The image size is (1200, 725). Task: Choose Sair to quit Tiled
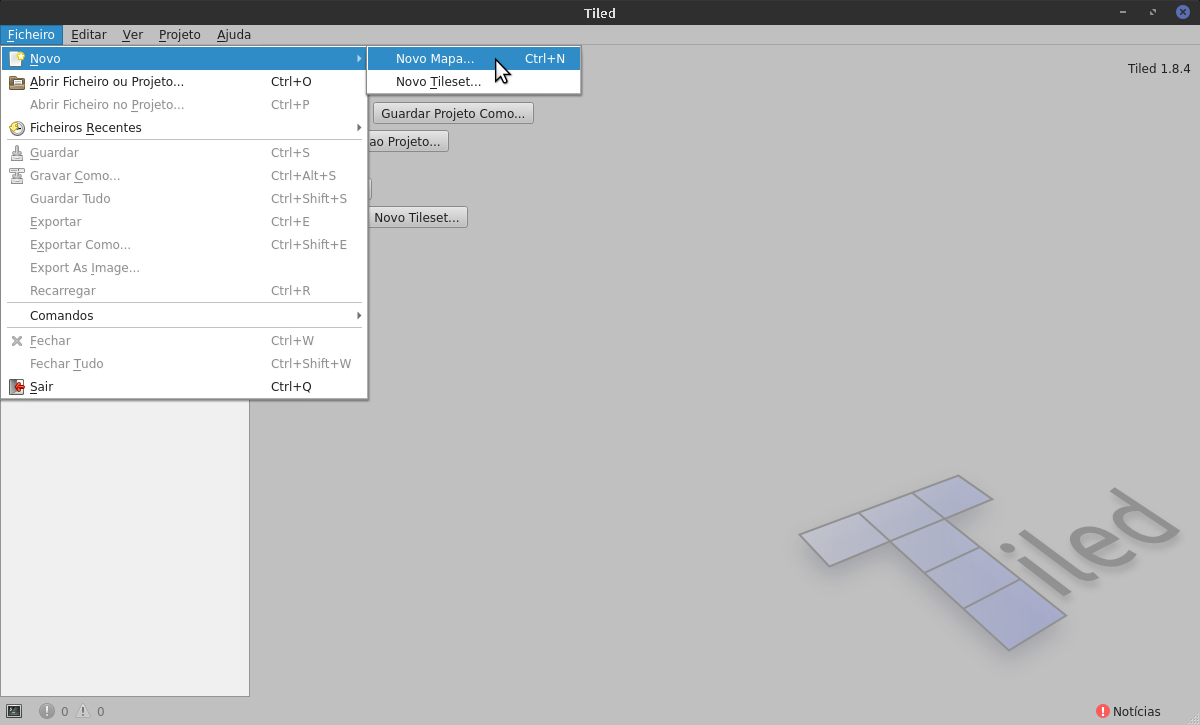(184, 387)
